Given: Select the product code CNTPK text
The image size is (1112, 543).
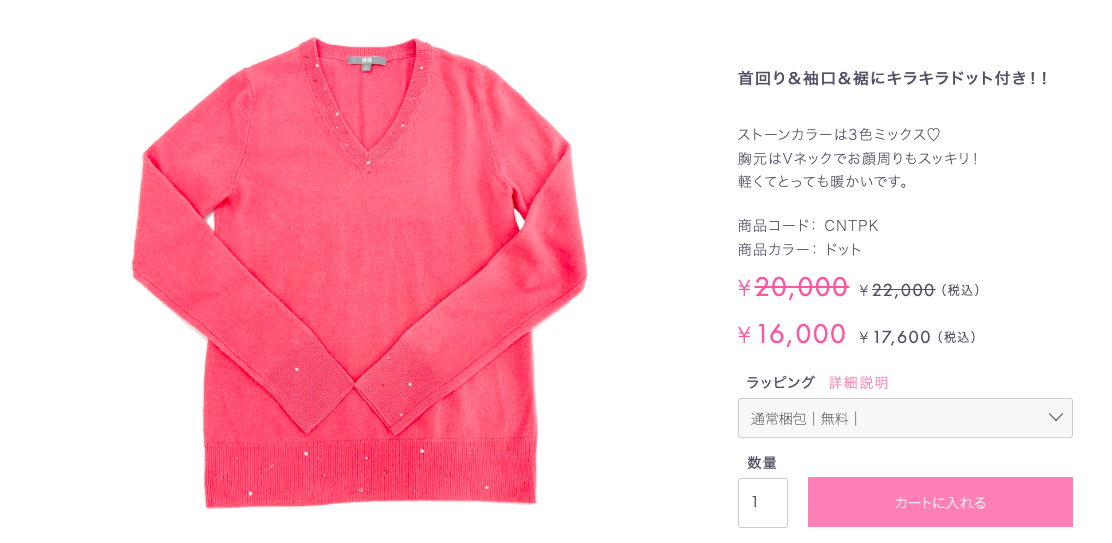Looking at the screenshot, I should pos(852,226).
